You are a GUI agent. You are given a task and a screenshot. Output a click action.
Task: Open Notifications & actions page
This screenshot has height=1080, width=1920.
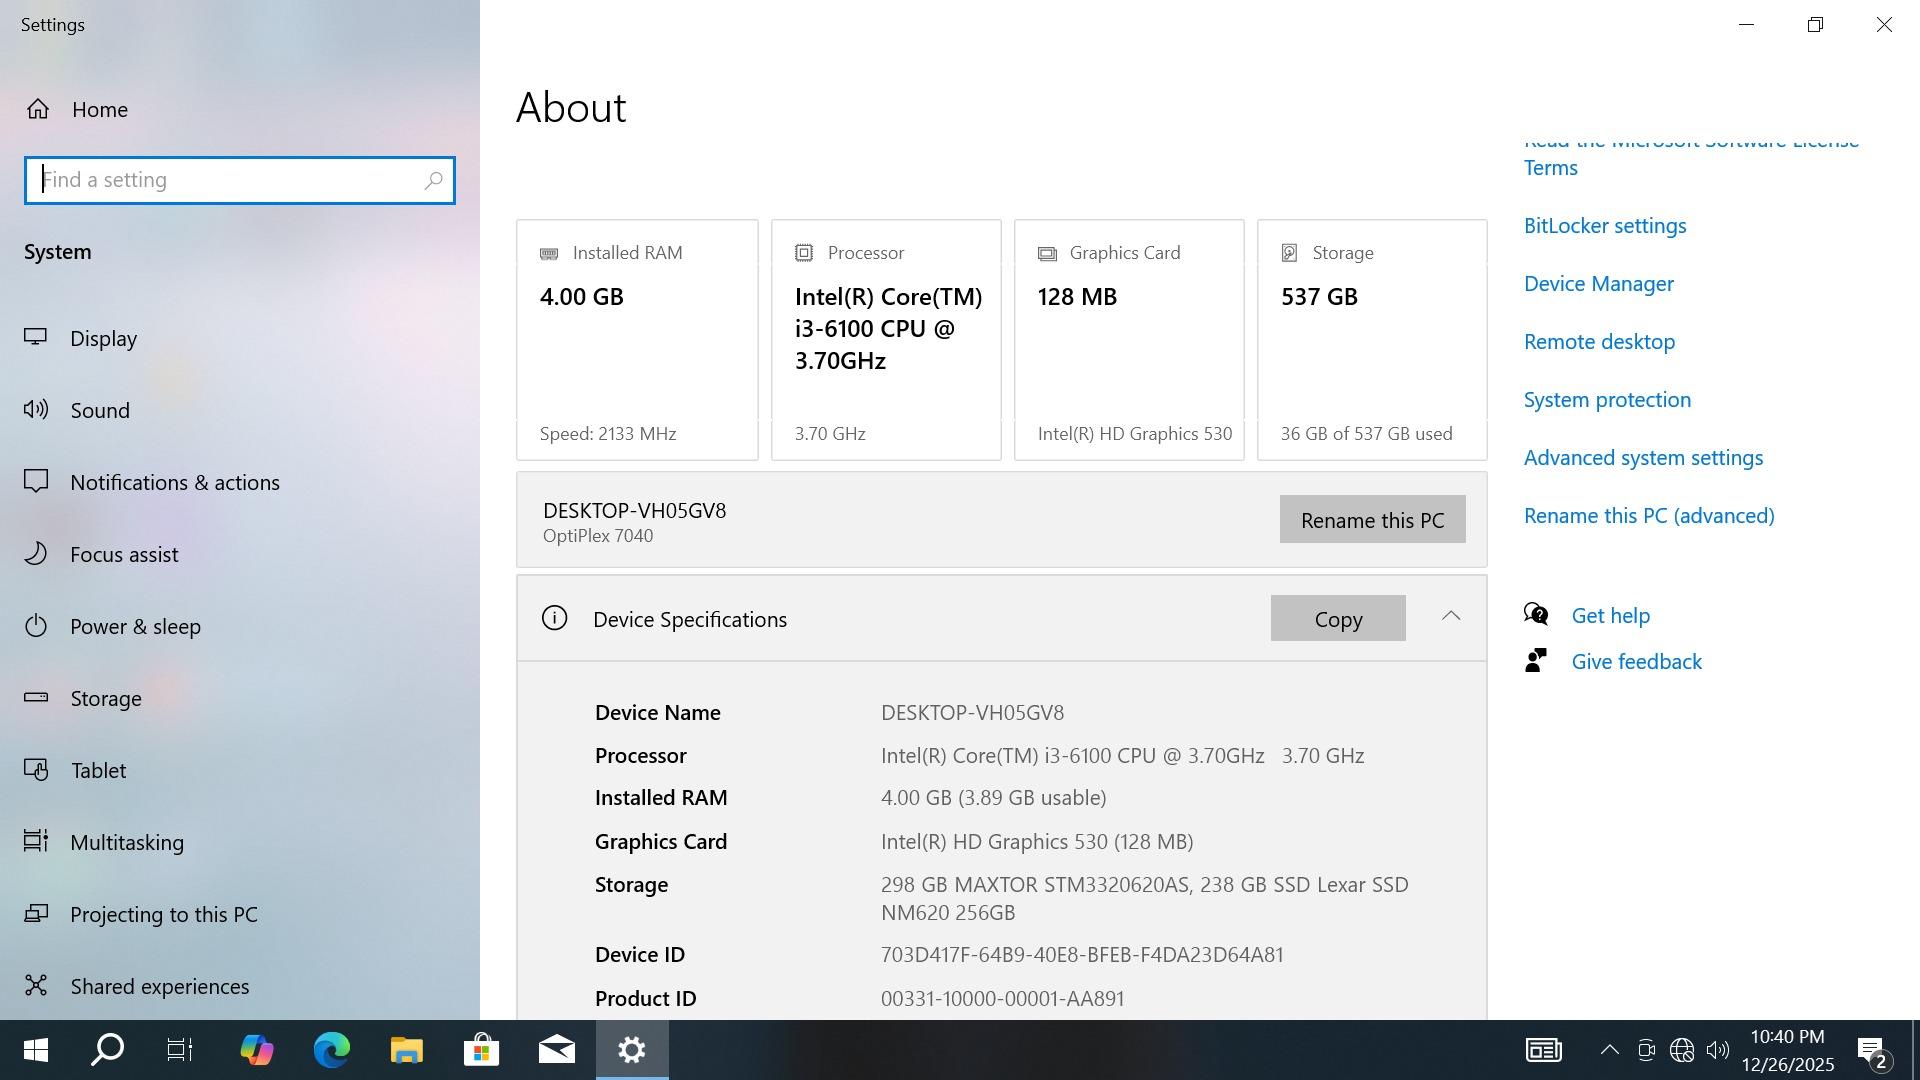(x=174, y=482)
